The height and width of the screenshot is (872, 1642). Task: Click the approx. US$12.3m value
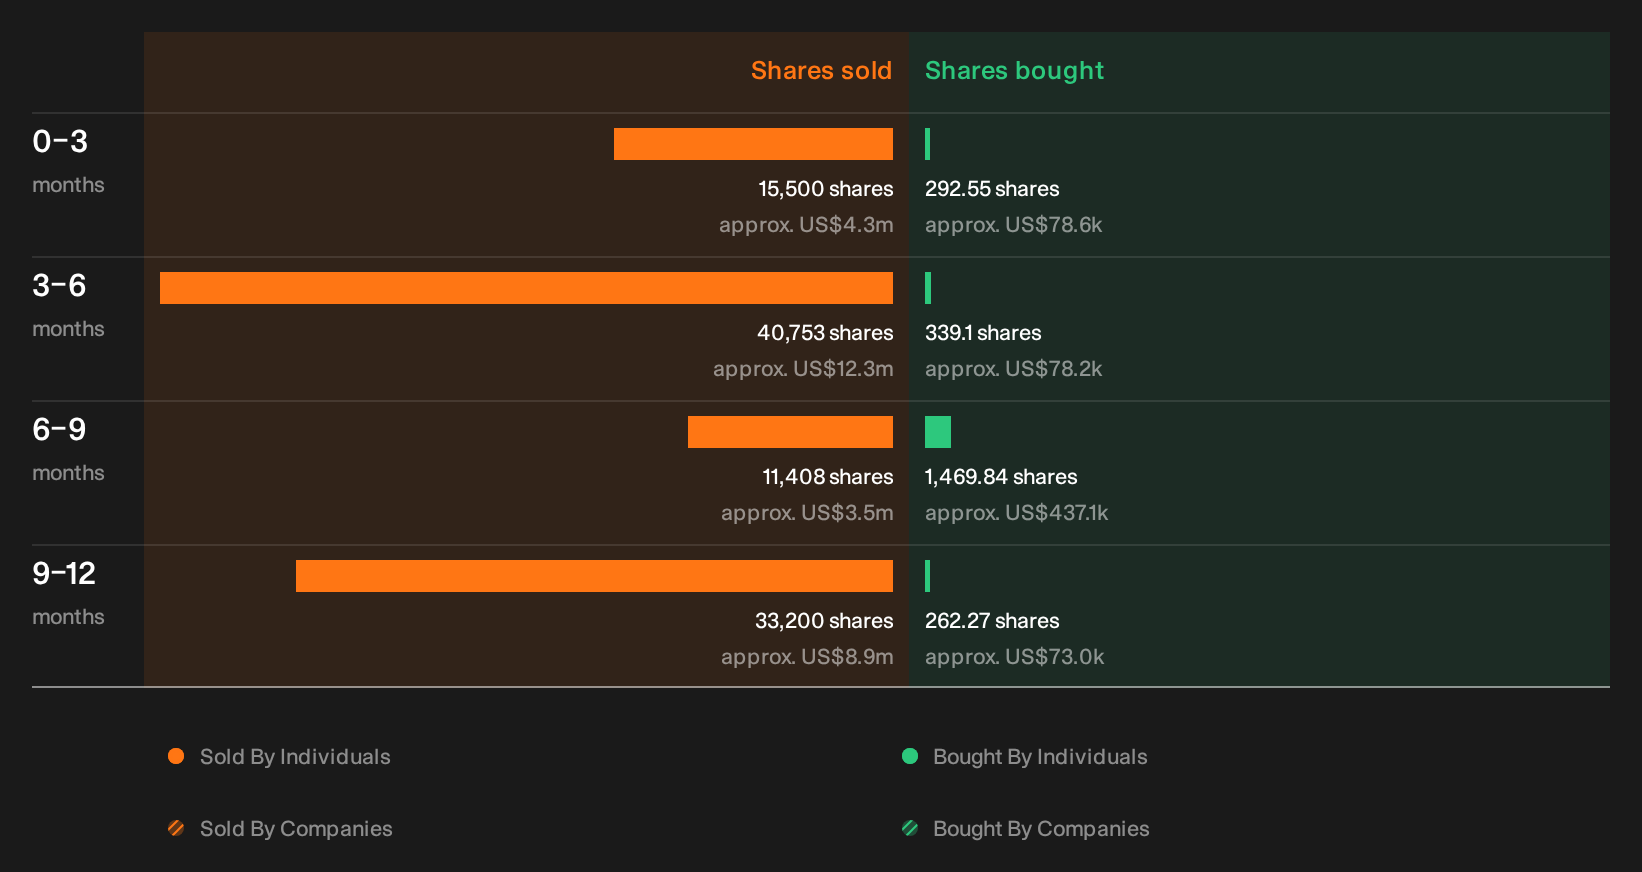pyautogui.click(x=803, y=369)
